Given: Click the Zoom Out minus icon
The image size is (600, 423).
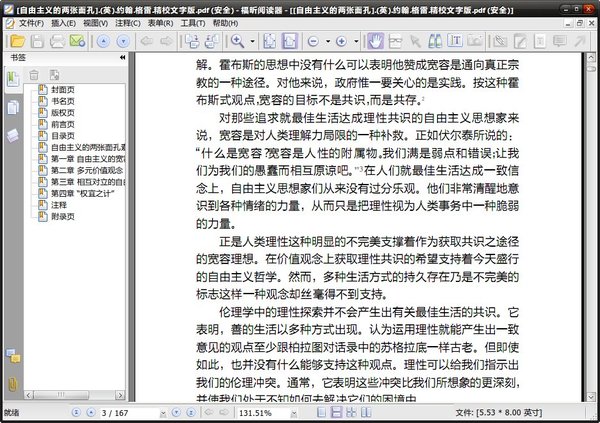Looking at the screenshot, I should (313, 41).
